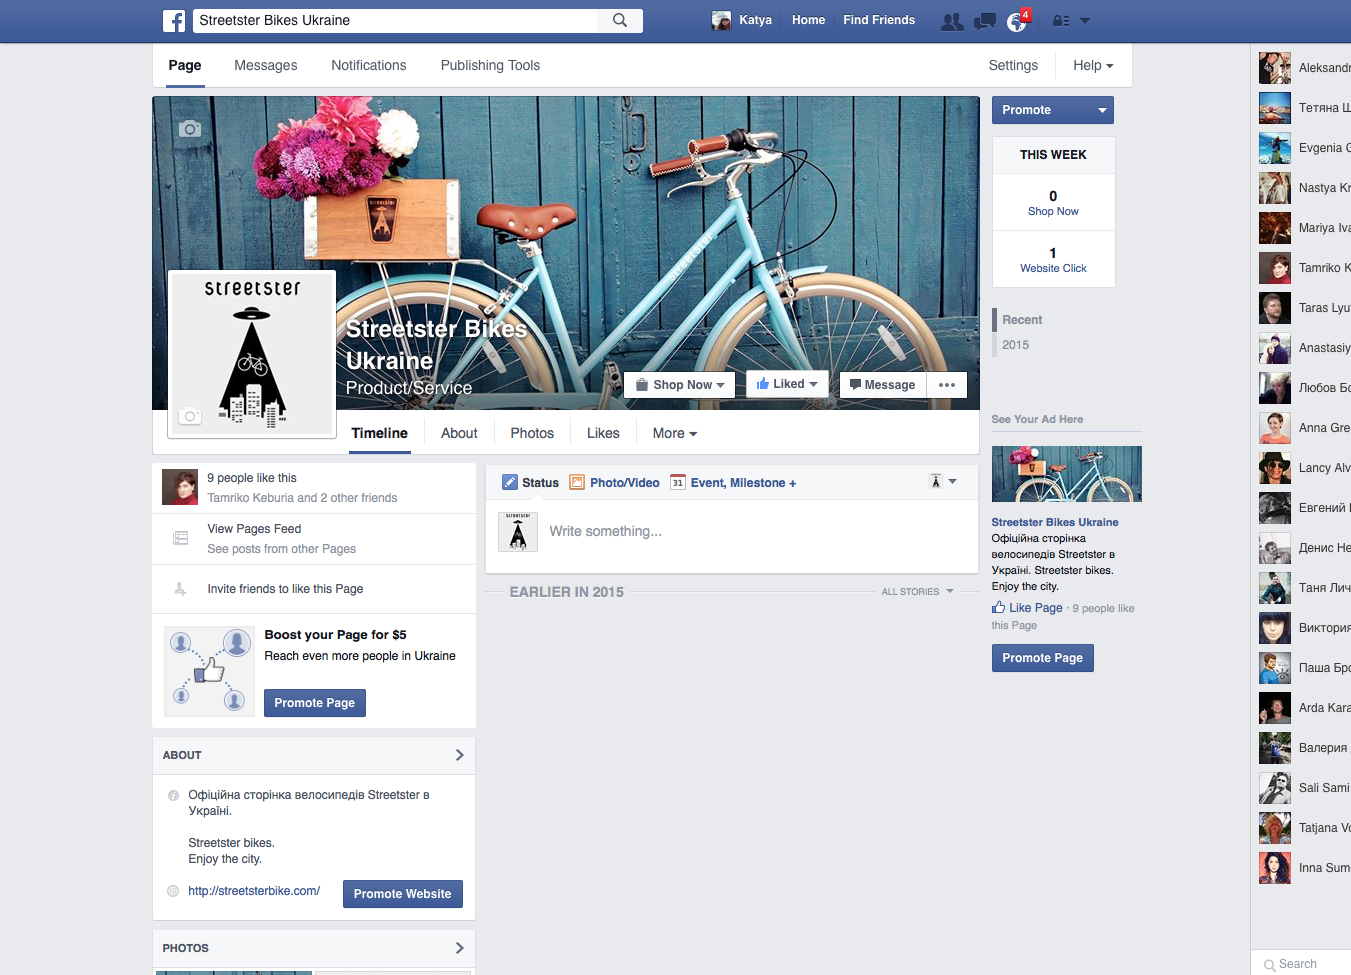Click the Facebook logo icon
Viewport: 1351px width, 975px height.
(x=174, y=20)
